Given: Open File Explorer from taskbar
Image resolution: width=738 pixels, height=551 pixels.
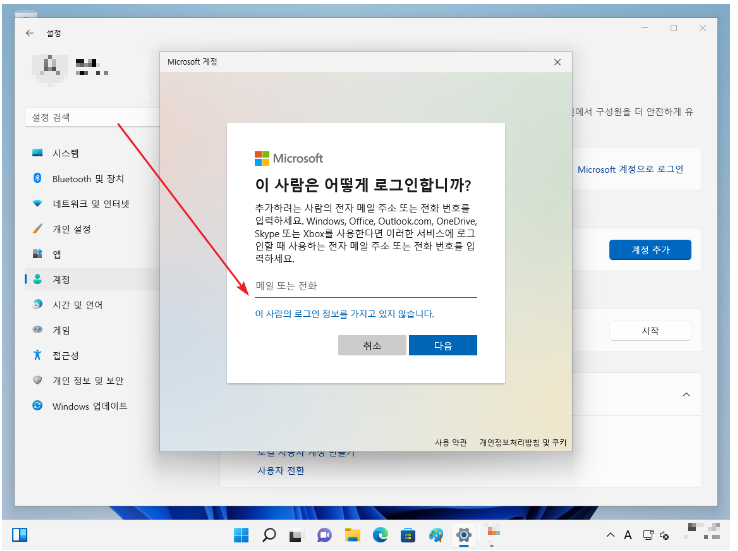Looking at the screenshot, I should [x=352, y=535].
